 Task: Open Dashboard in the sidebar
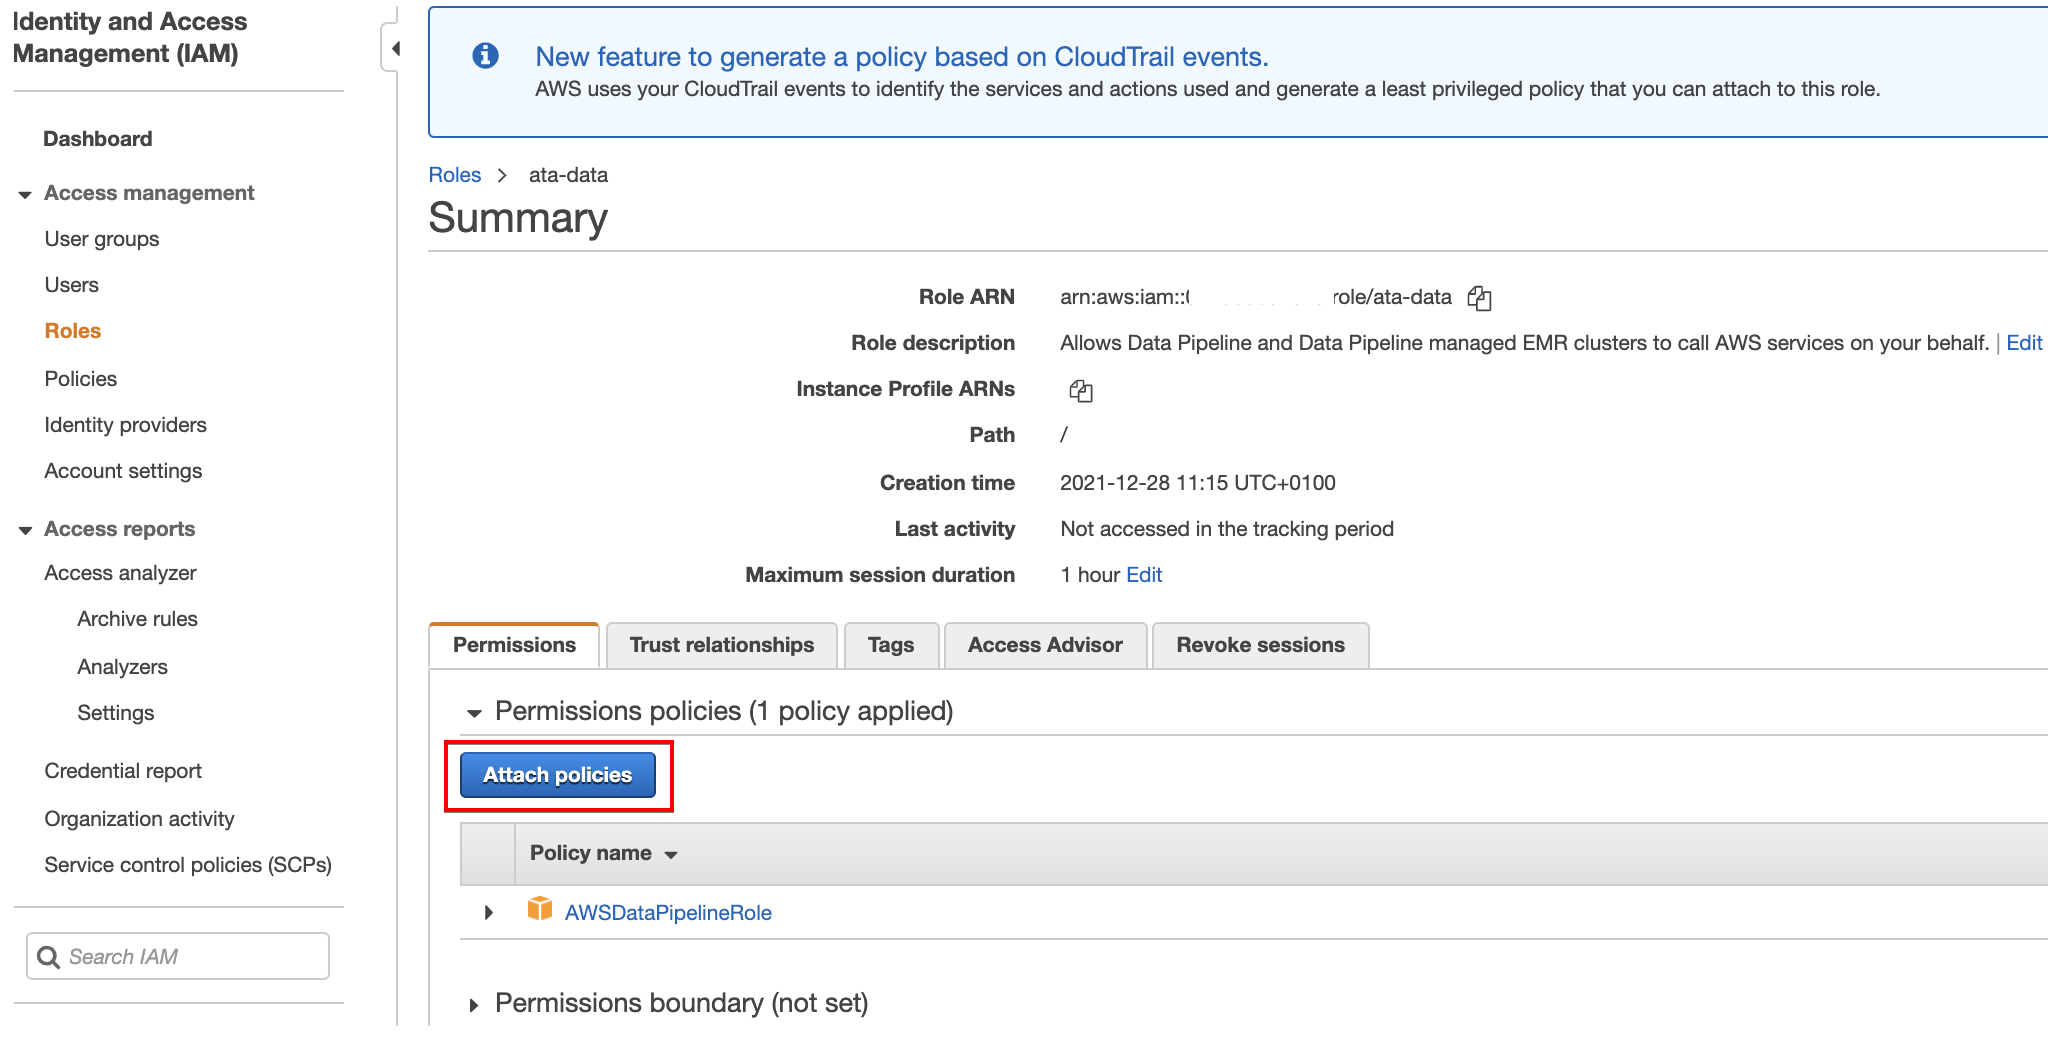point(98,139)
